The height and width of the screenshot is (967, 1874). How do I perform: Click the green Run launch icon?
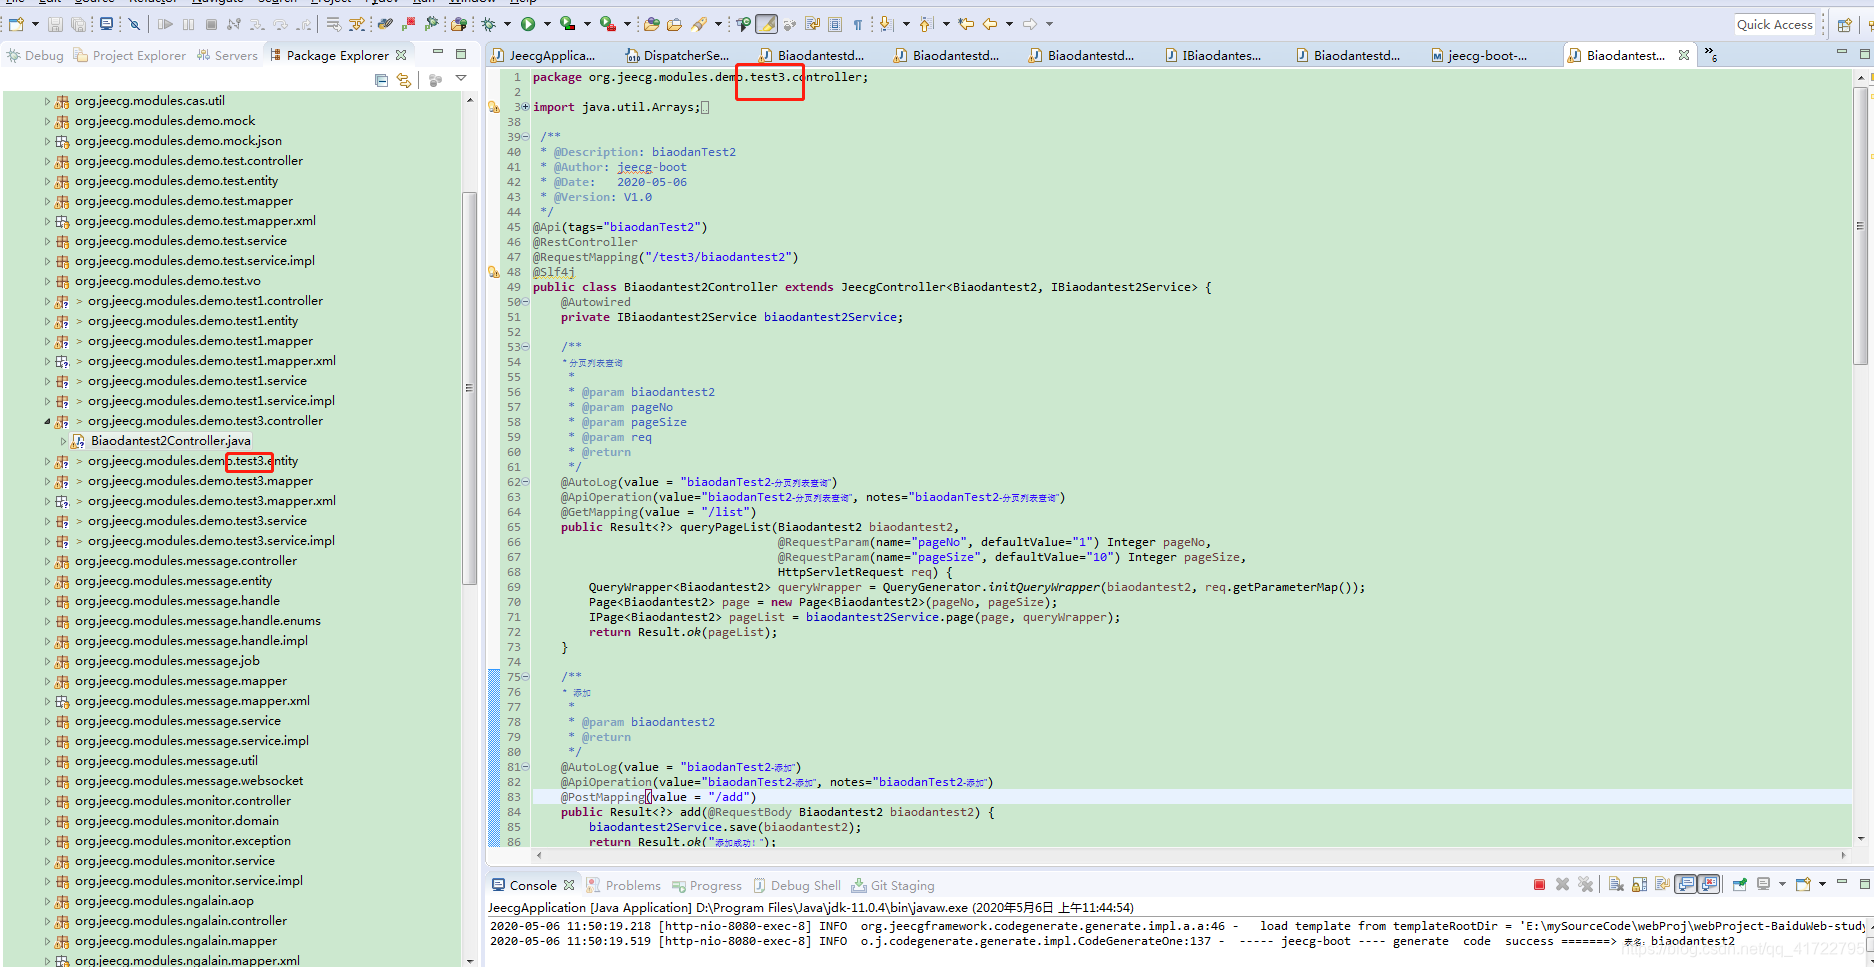coord(528,24)
